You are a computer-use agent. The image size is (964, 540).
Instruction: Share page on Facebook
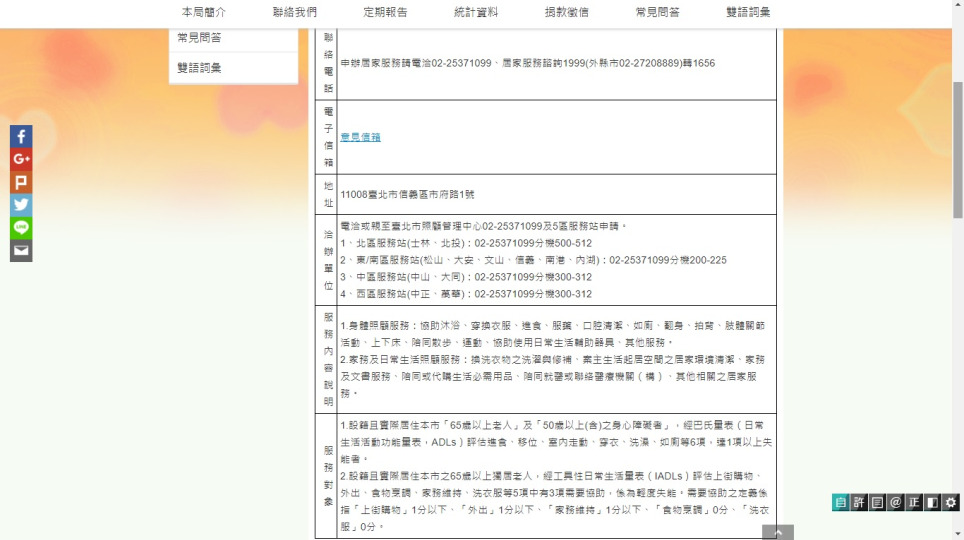(x=21, y=136)
